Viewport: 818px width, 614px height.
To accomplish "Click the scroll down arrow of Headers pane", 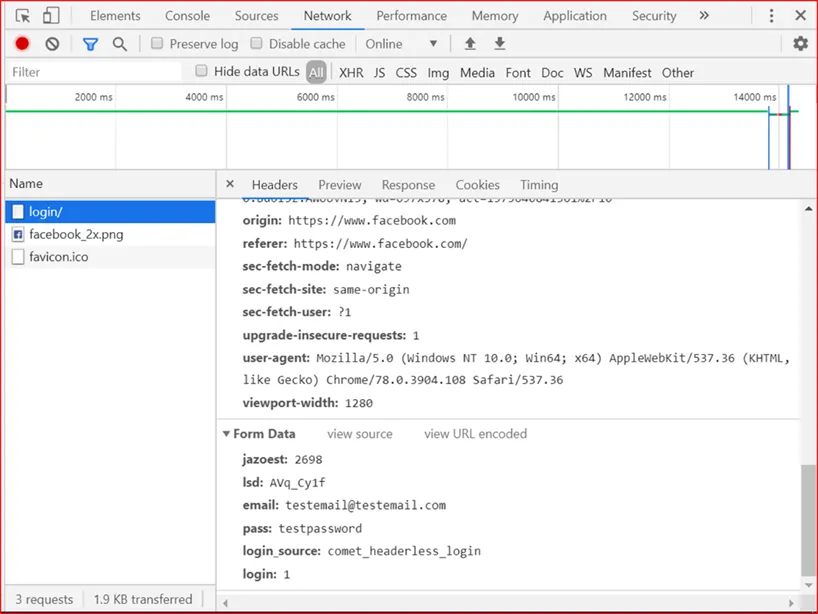I will click(x=809, y=585).
